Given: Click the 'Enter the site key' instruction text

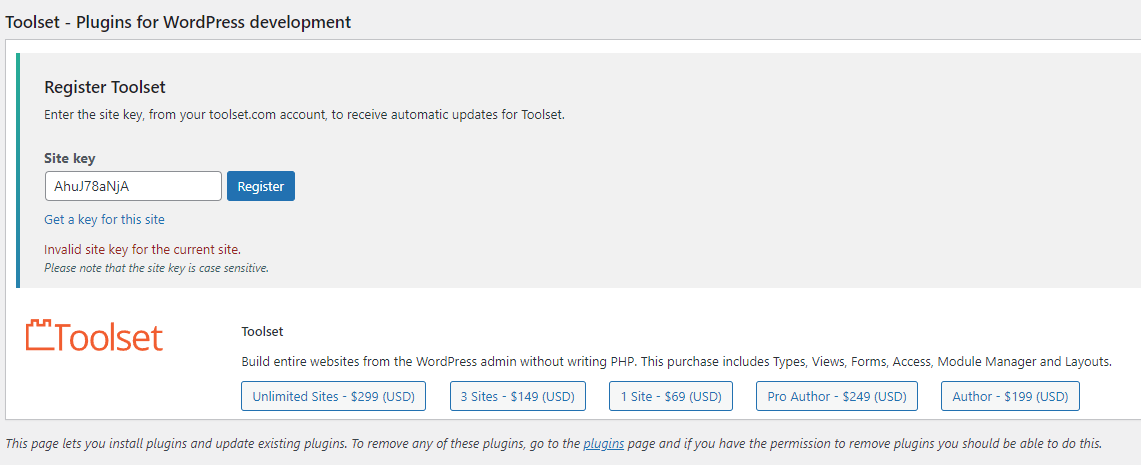Looking at the screenshot, I should [304, 114].
